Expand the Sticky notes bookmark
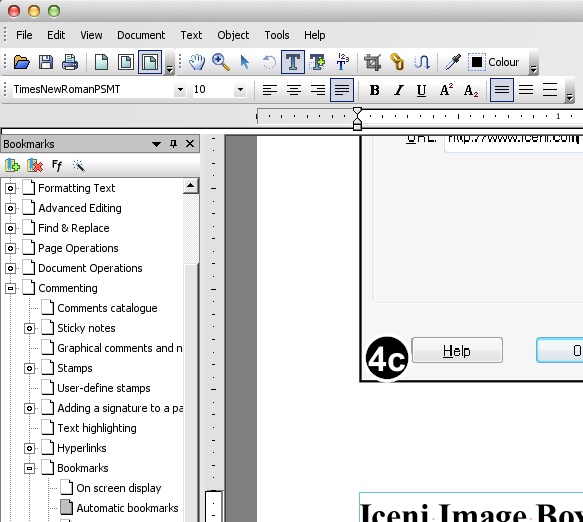Image resolution: width=583 pixels, height=522 pixels. [29, 328]
